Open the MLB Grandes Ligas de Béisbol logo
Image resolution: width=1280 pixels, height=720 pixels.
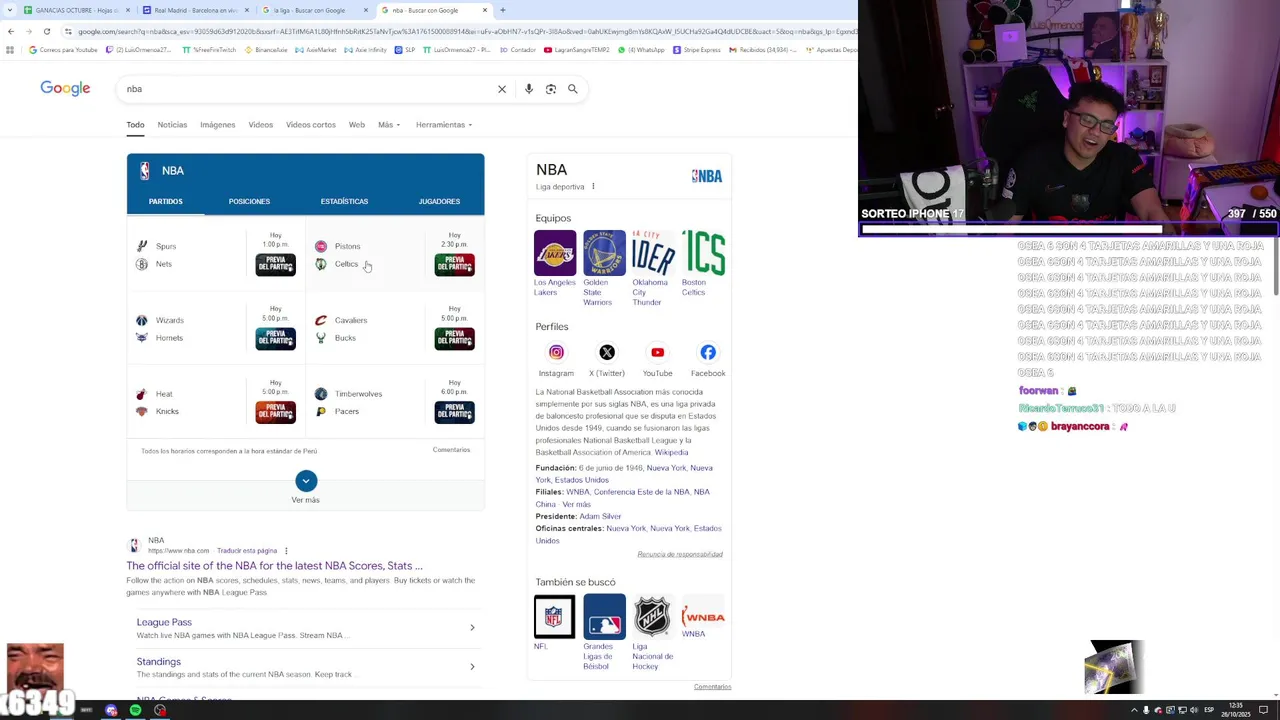[x=604, y=617]
